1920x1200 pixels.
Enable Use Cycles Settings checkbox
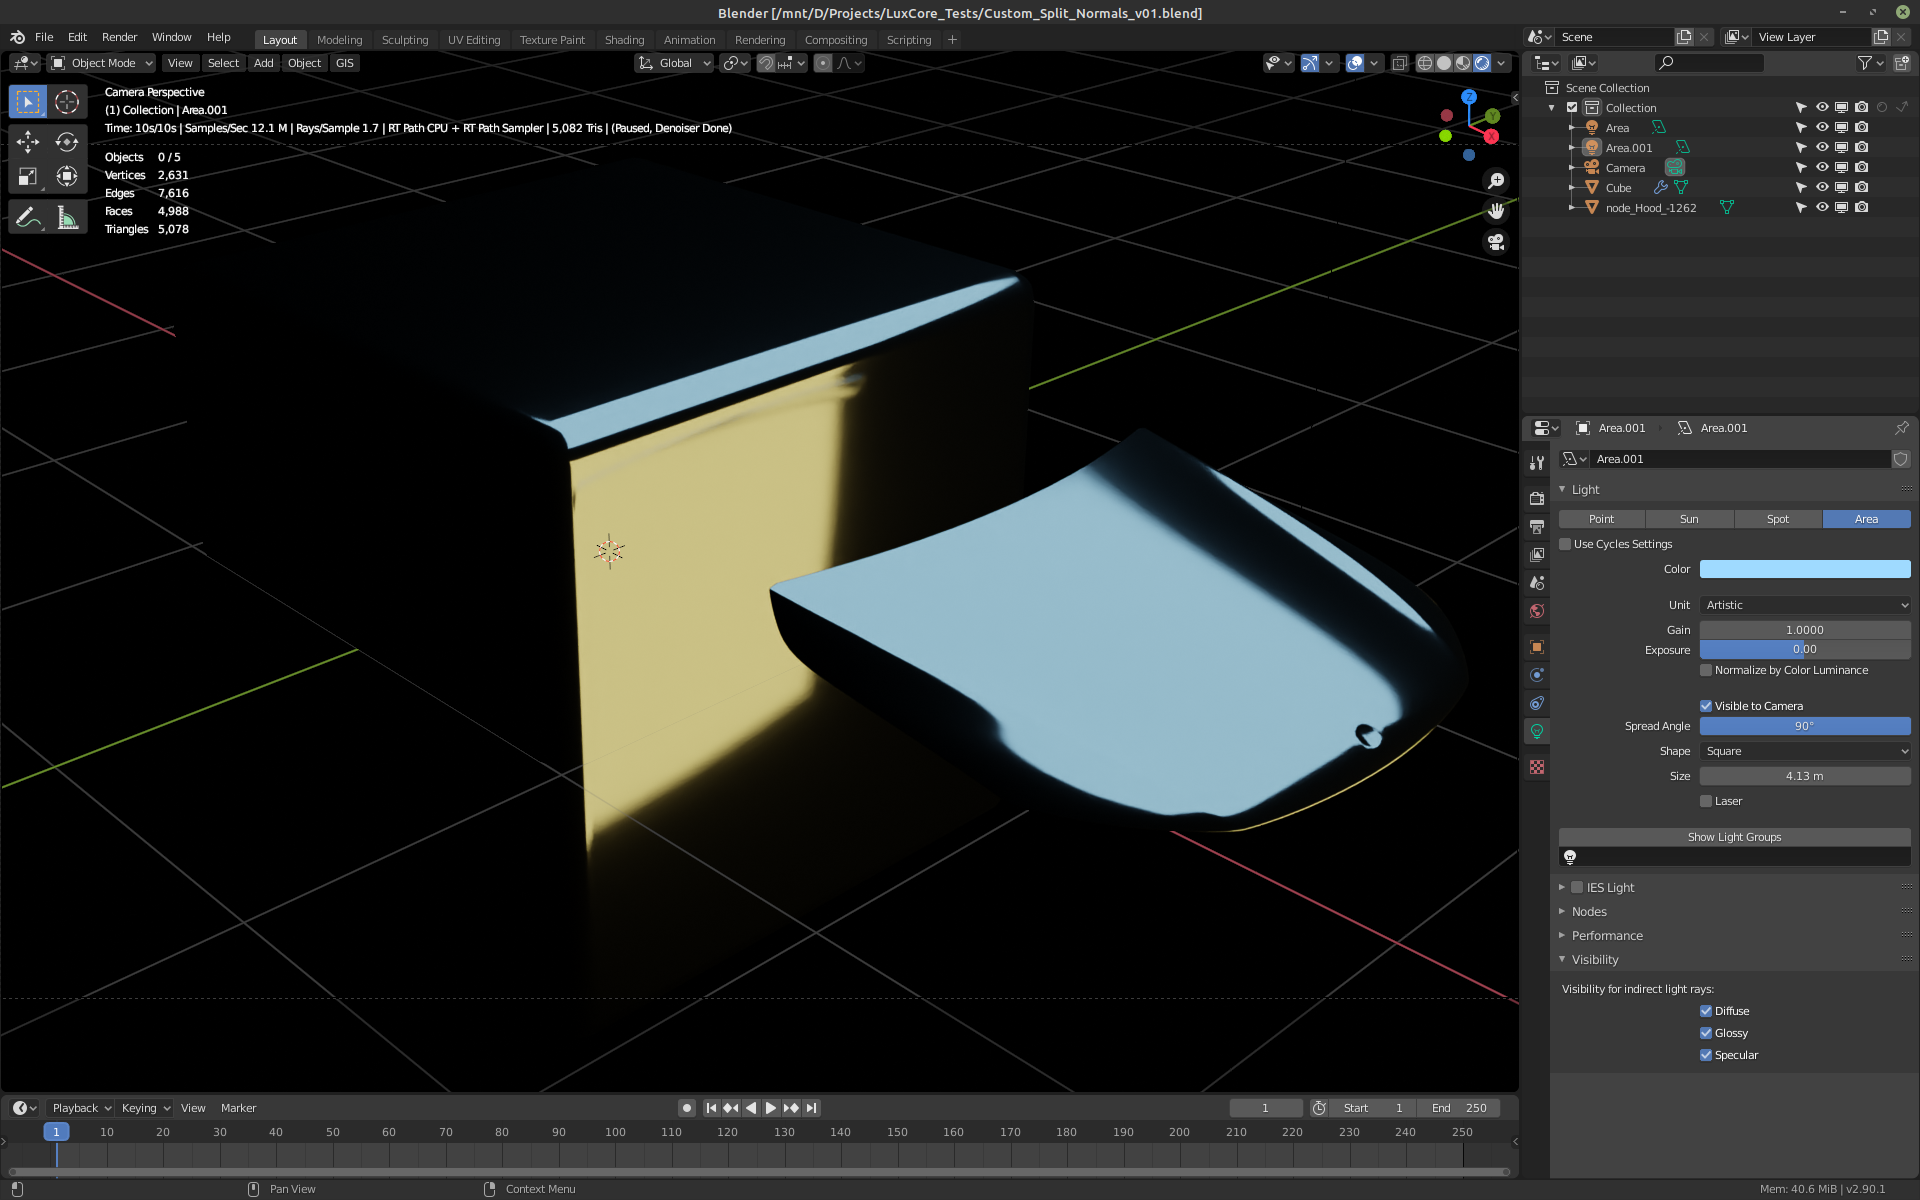tap(1566, 544)
